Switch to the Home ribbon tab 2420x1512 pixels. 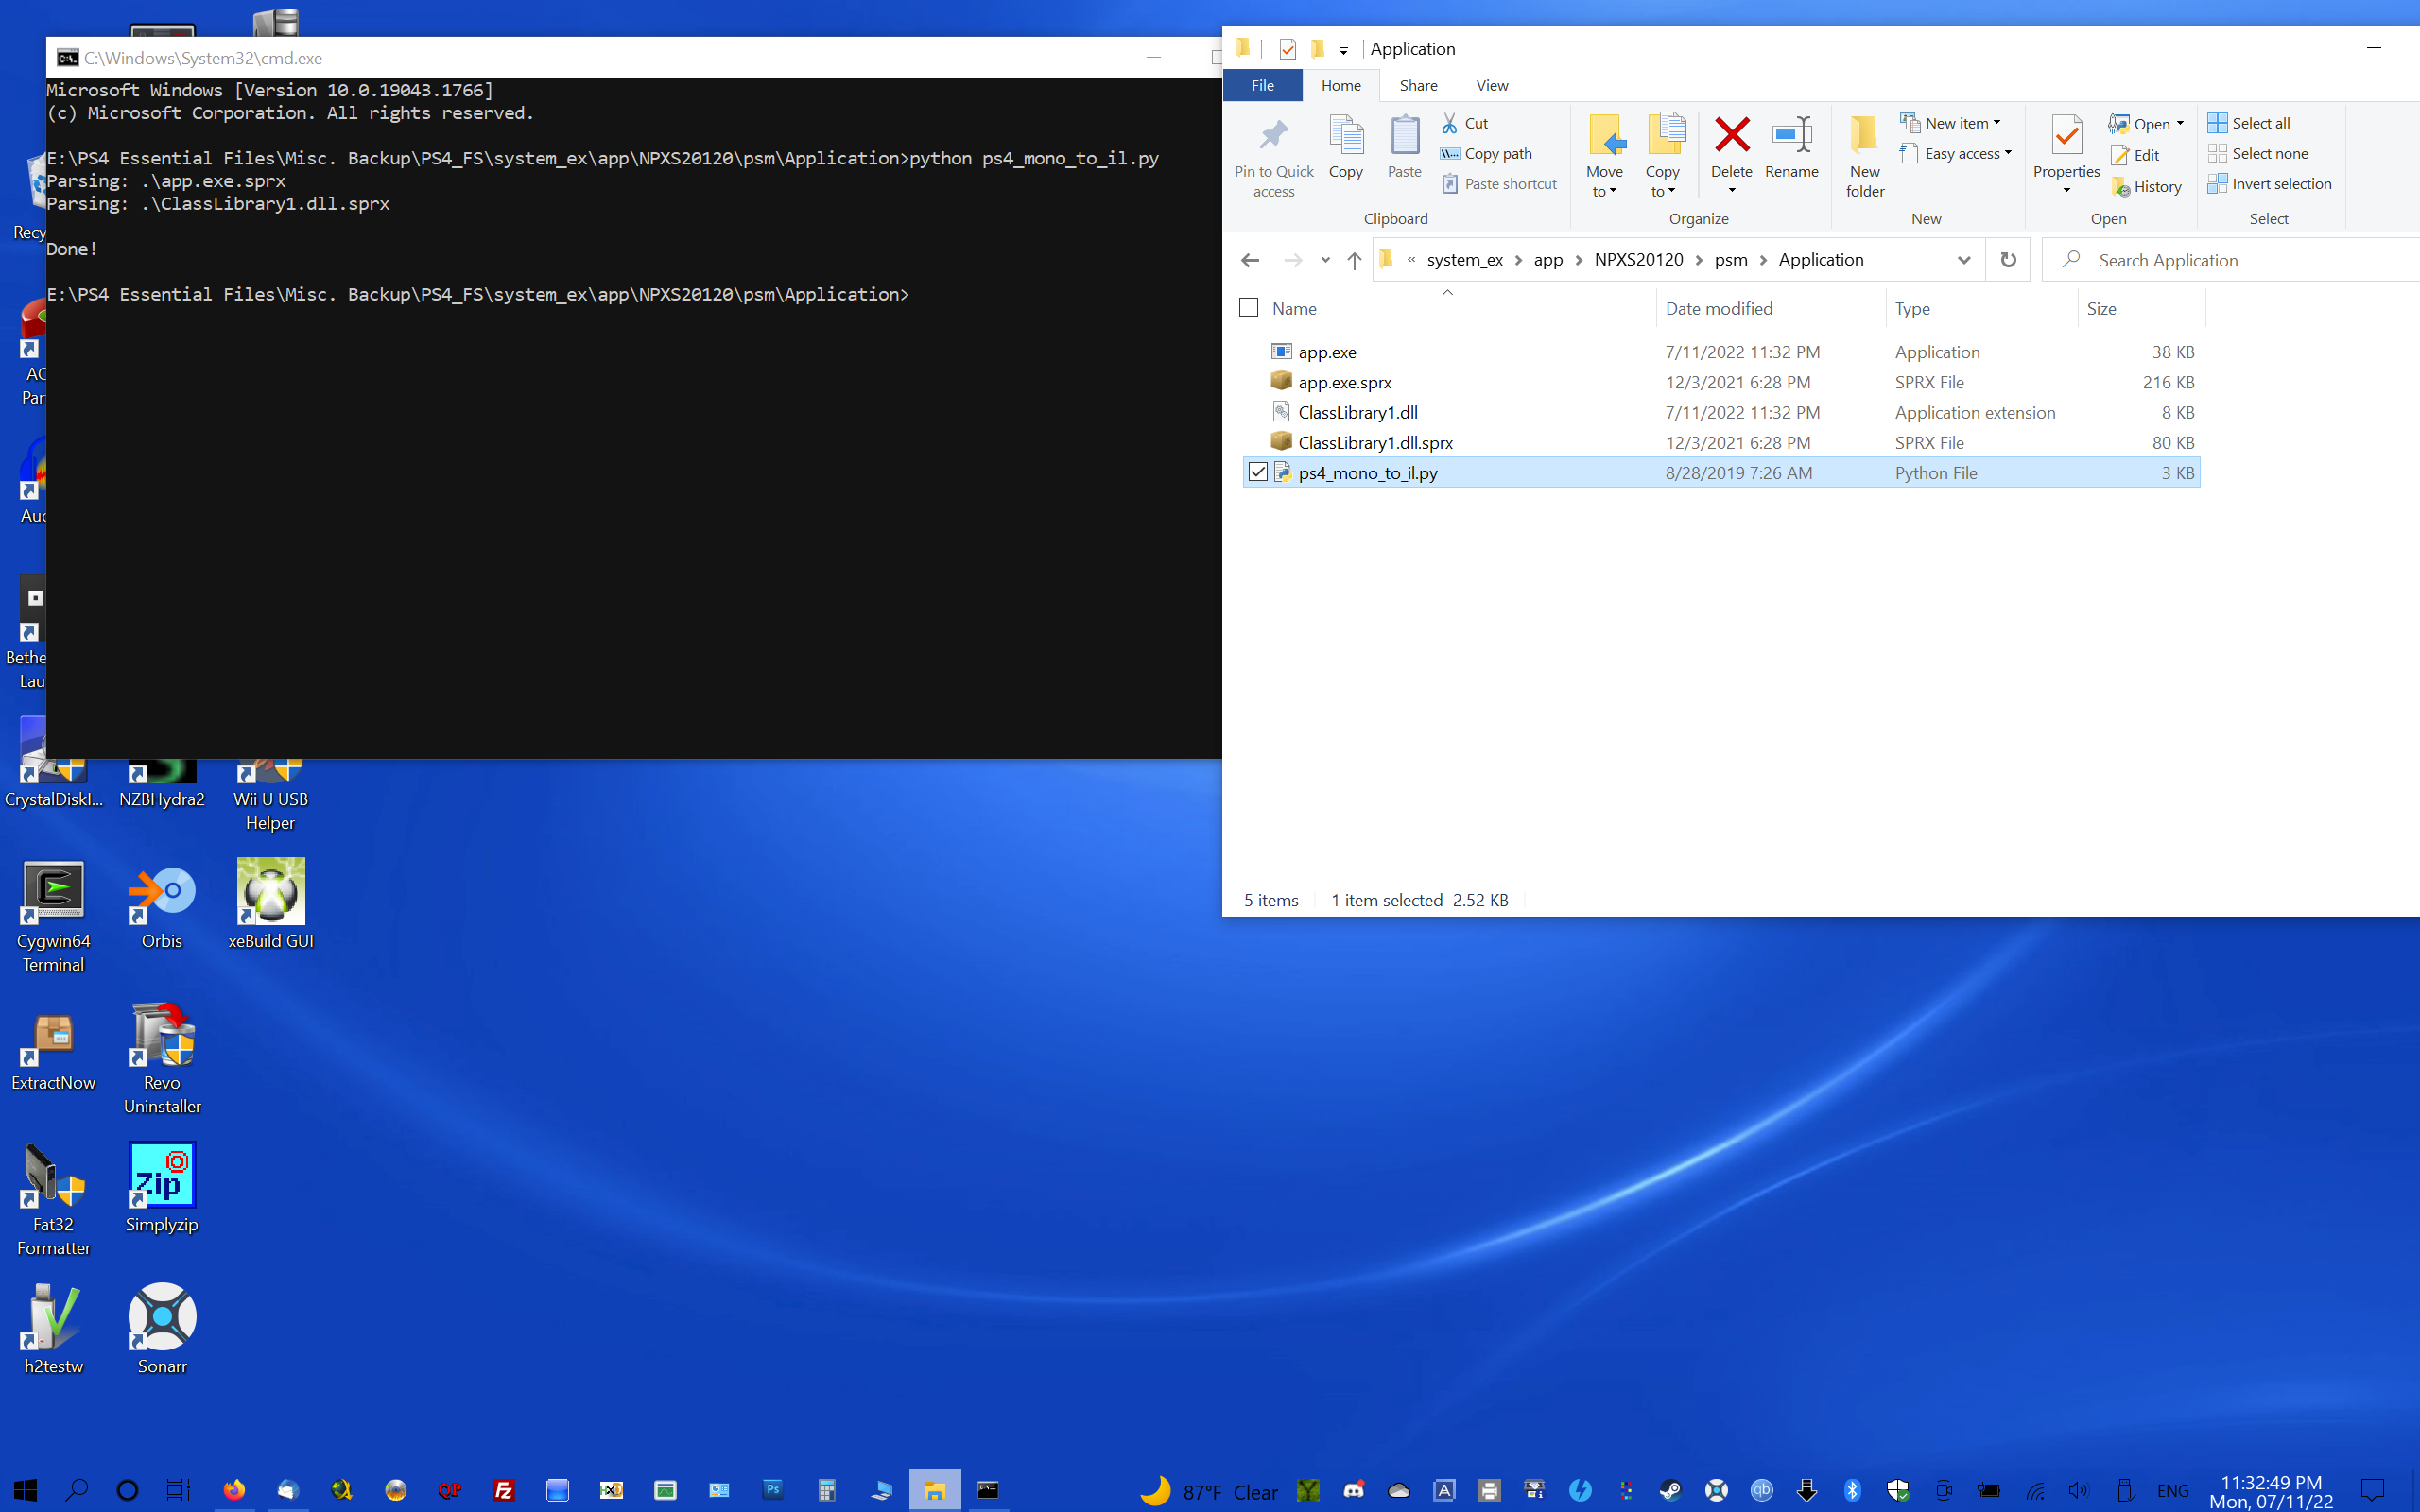tap(1340, 85)
